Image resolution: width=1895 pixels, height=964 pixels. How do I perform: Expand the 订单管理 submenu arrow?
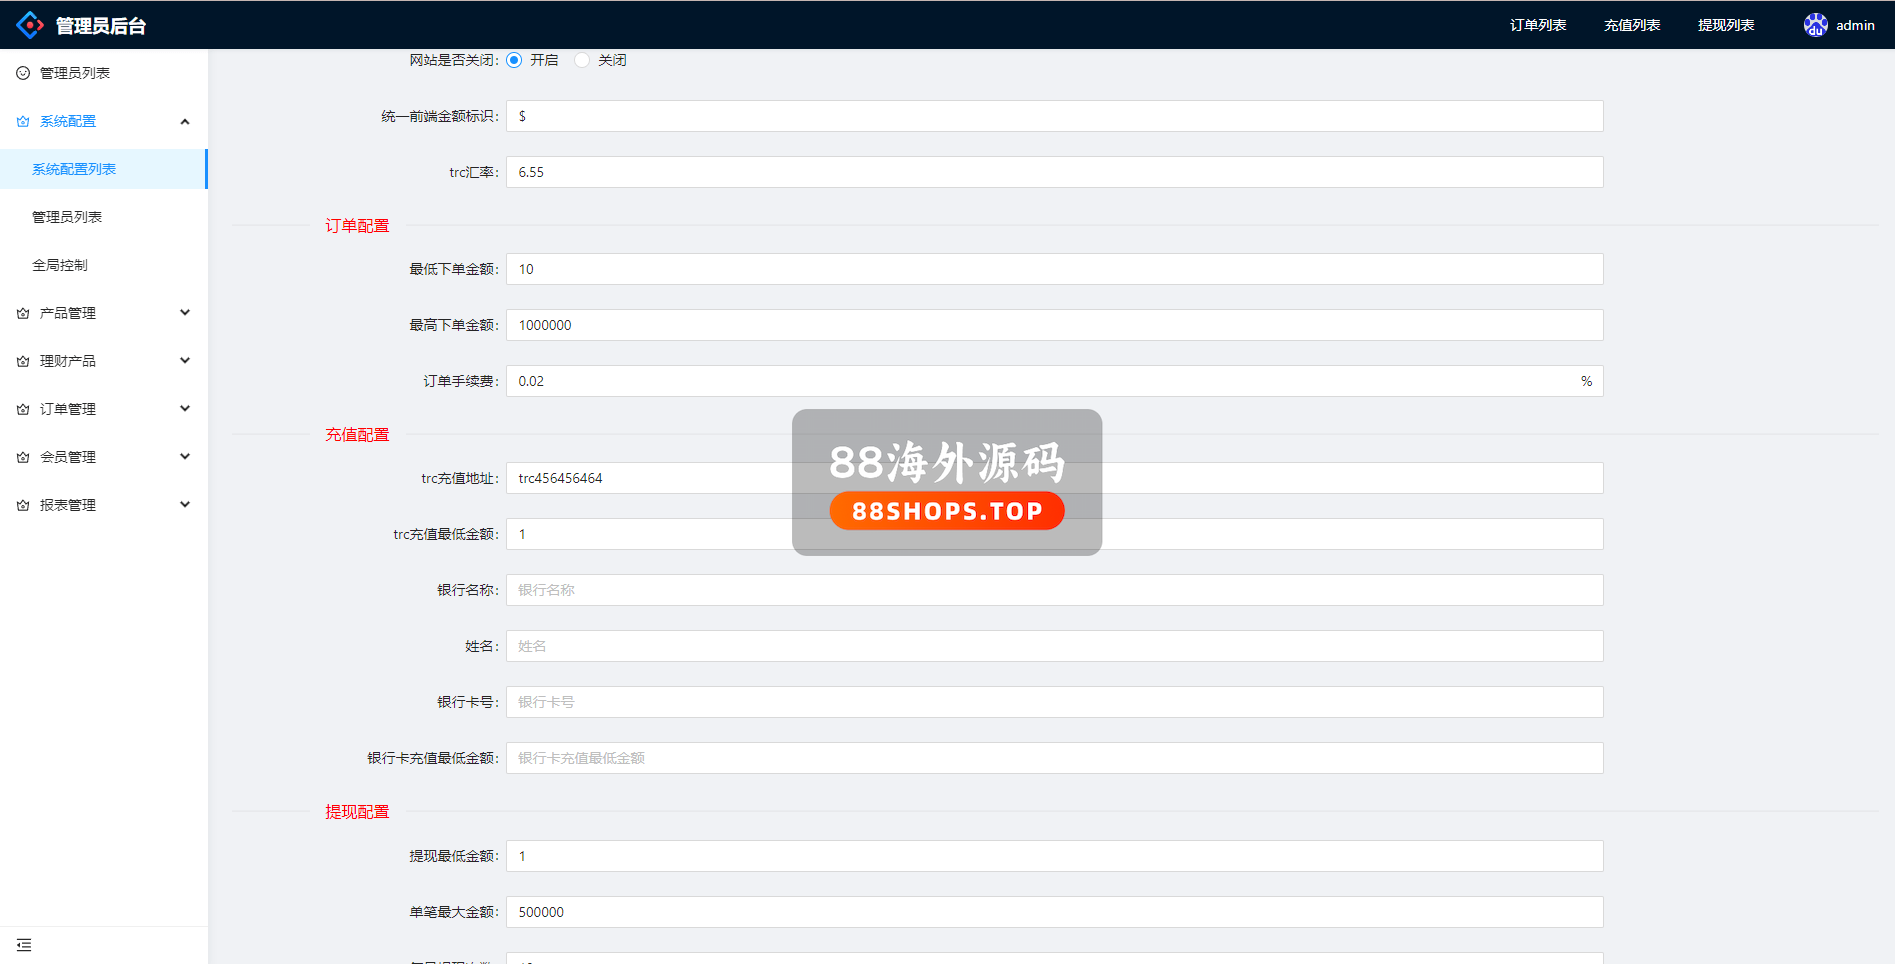tap(185, 409)
